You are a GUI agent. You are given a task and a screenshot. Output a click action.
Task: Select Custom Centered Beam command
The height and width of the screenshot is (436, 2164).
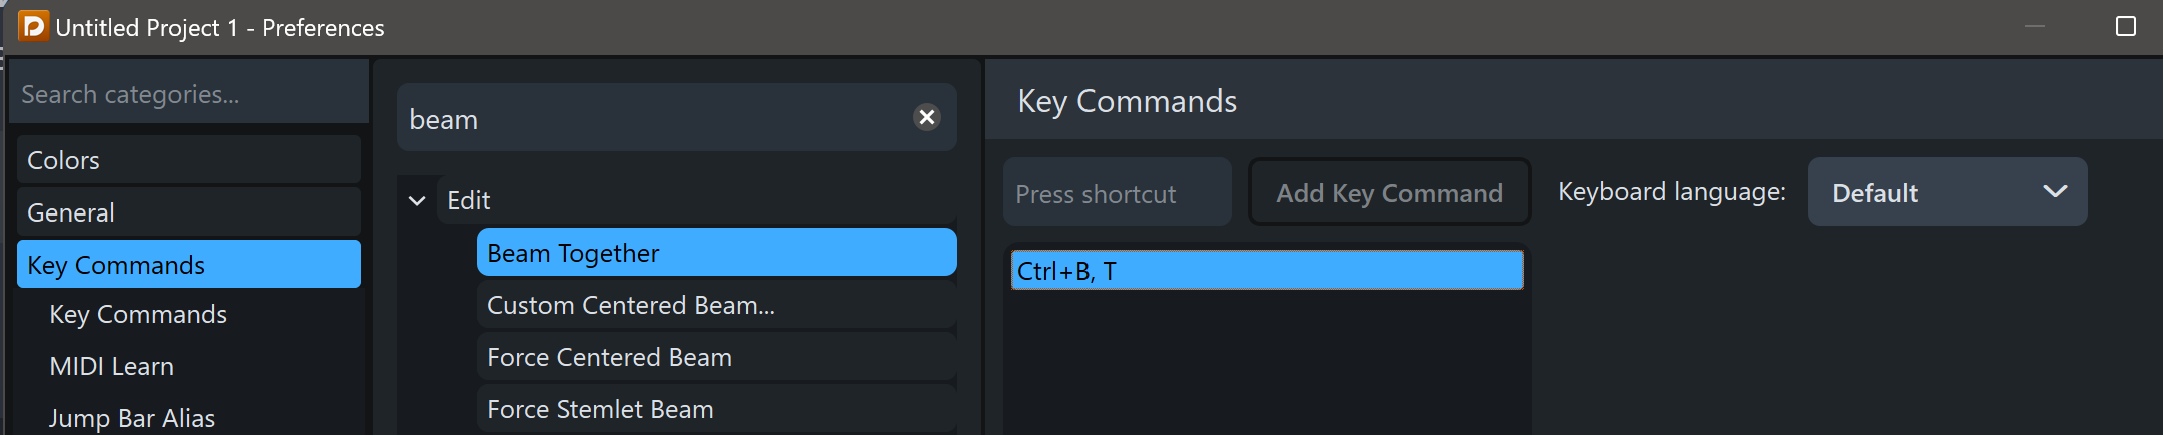(716, 304)
